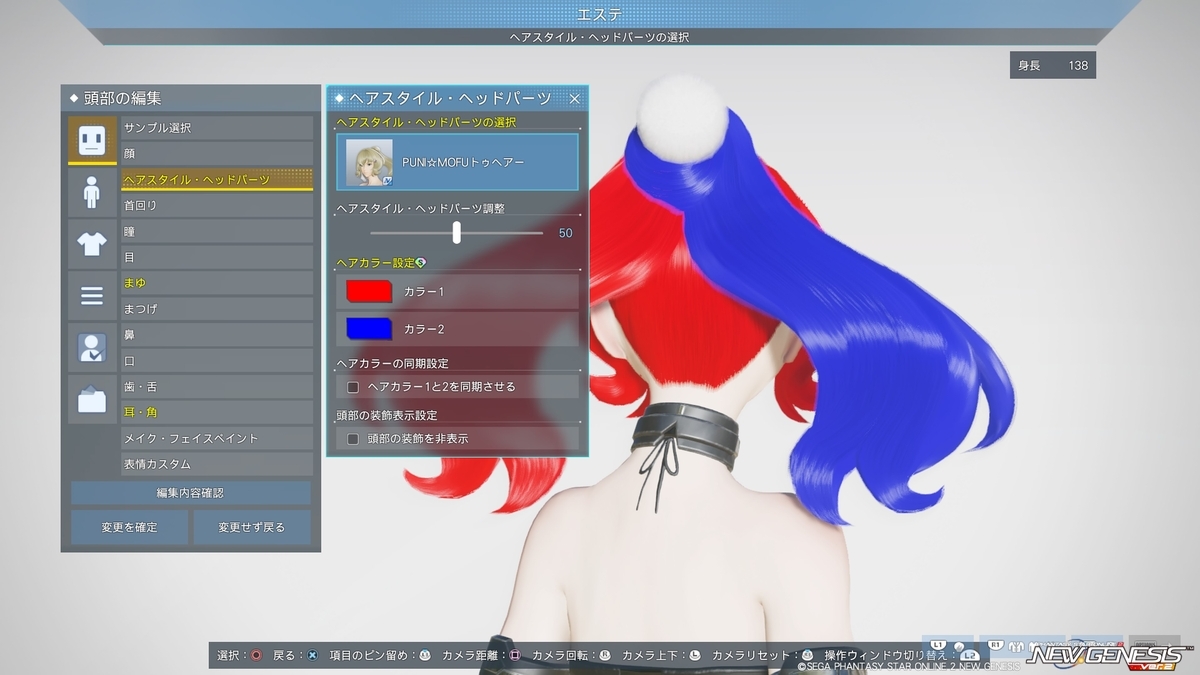
Task: Click the PUNI☆MOFU hairstyle thumbnail image
Action: pos(369,162)
